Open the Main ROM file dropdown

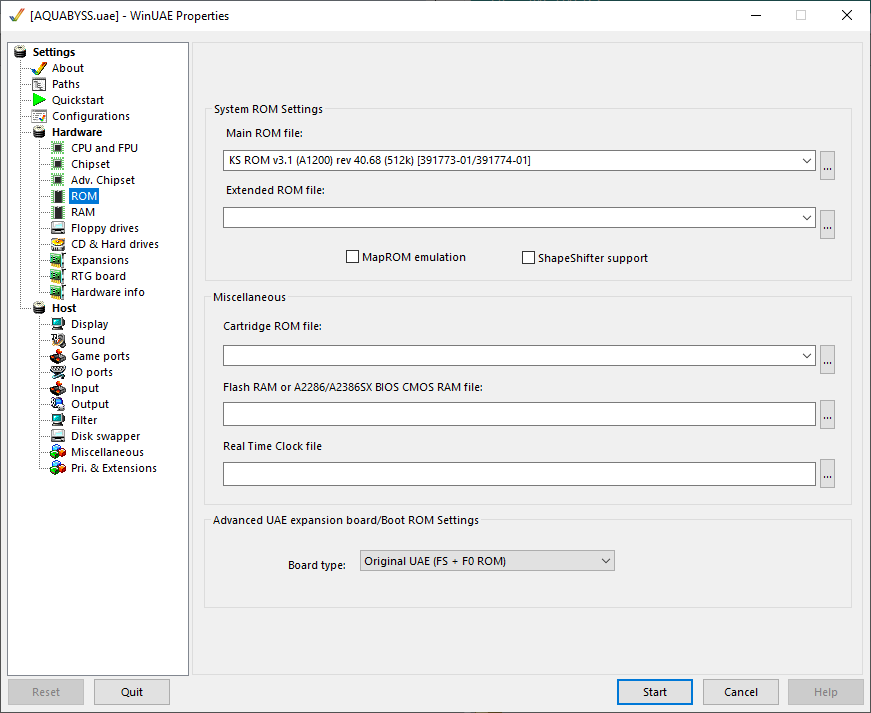click(x=807, y=160)
